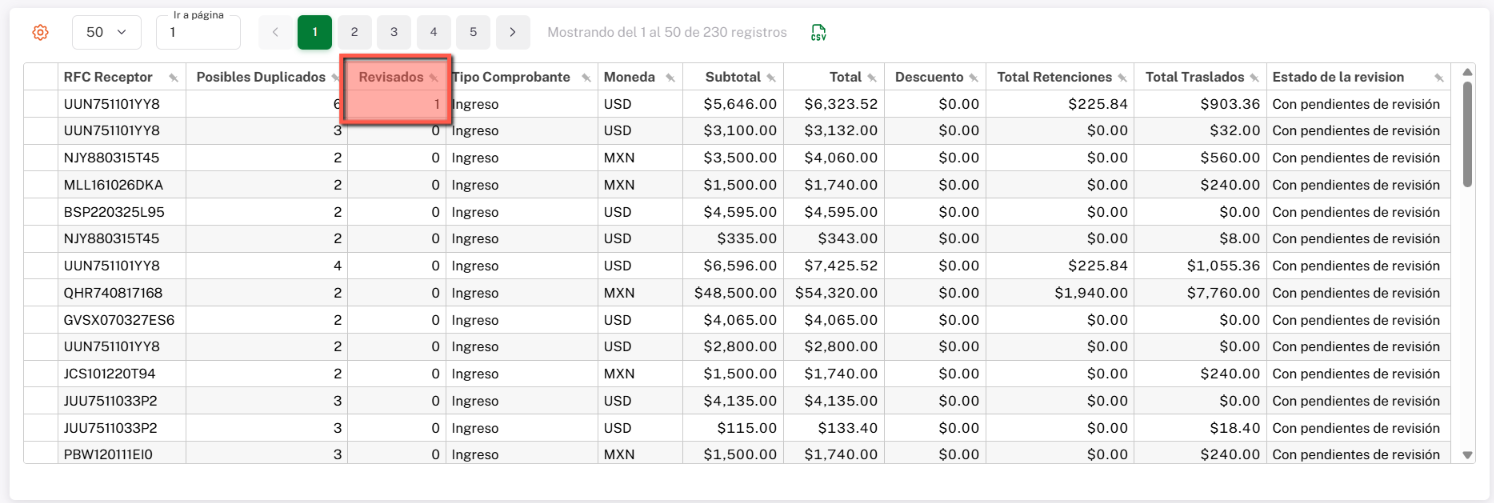
Task: Go to the next page with right chevron
Action: pyautogui.click(x=512, y=32)
